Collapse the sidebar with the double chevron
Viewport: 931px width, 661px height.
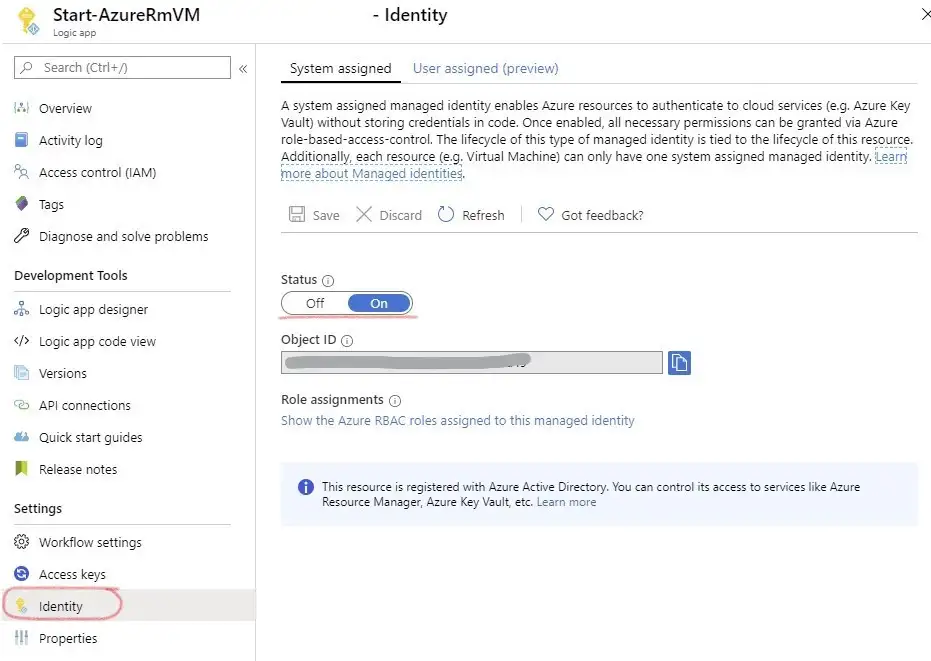243,69
